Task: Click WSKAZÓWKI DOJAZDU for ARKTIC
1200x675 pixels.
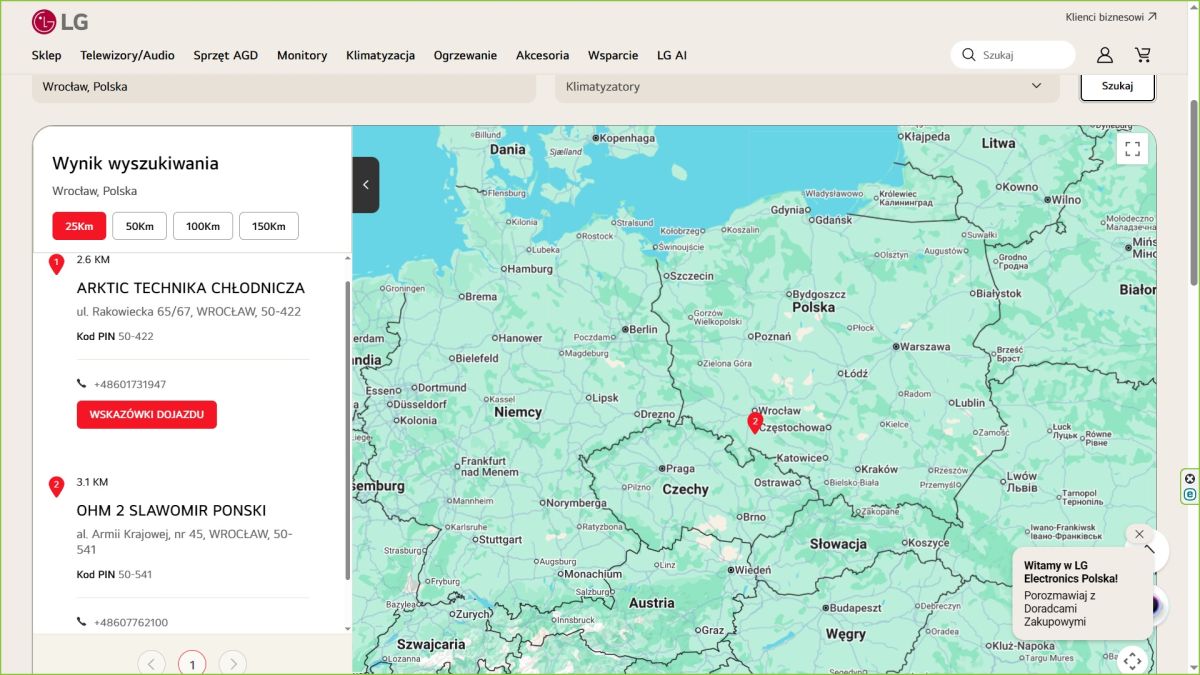Action: tap(147, 414)
